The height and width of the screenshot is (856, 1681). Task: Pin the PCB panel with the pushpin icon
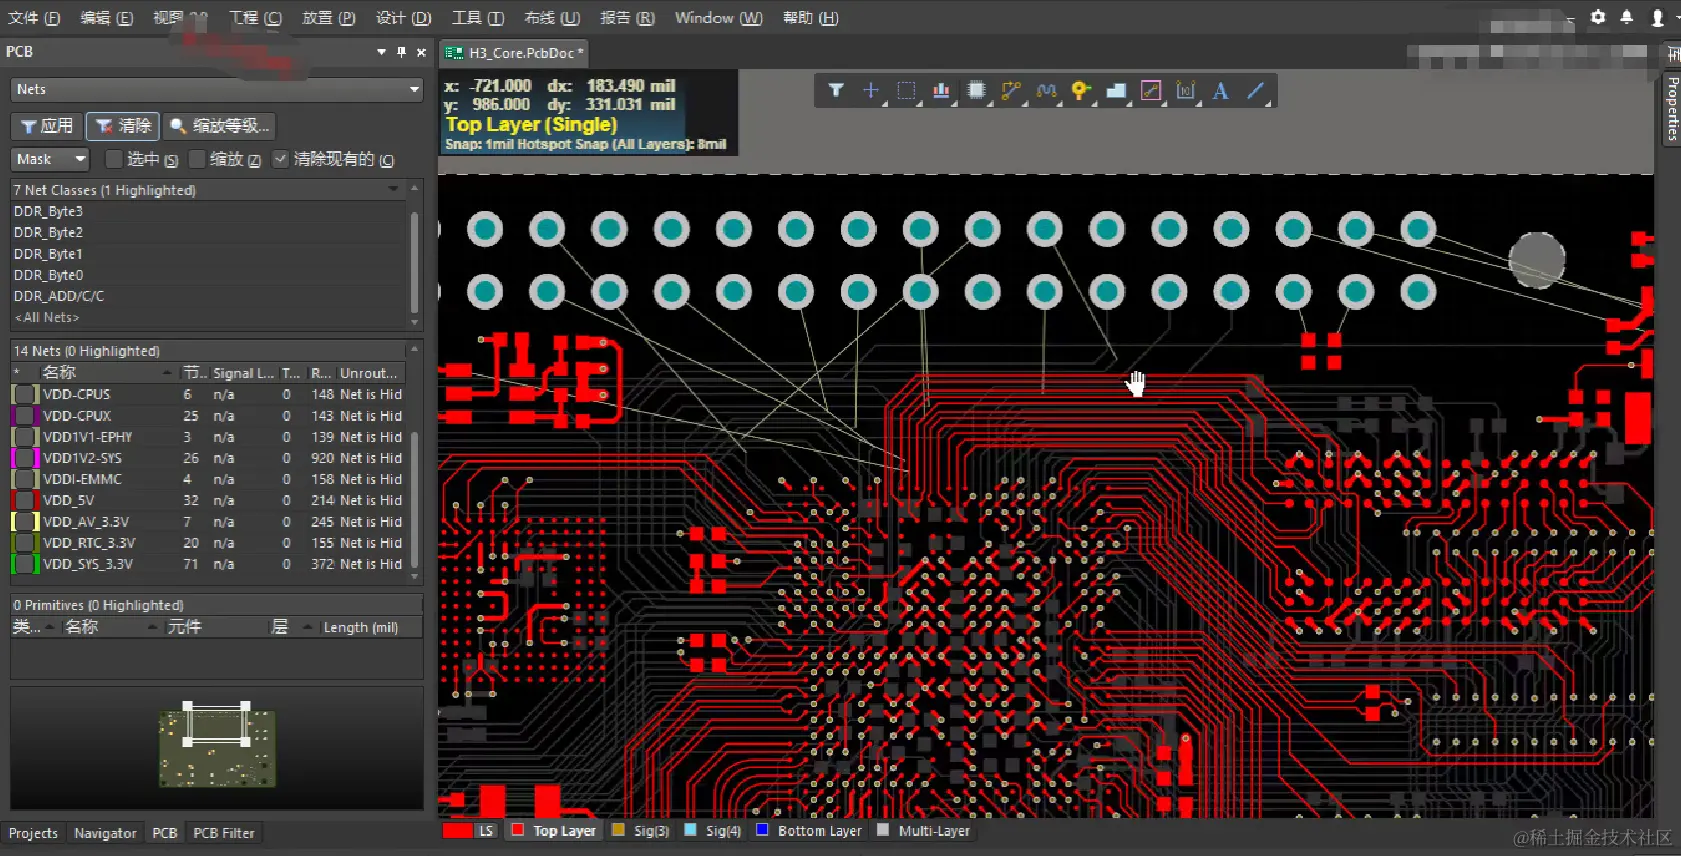tap(402, 52)
